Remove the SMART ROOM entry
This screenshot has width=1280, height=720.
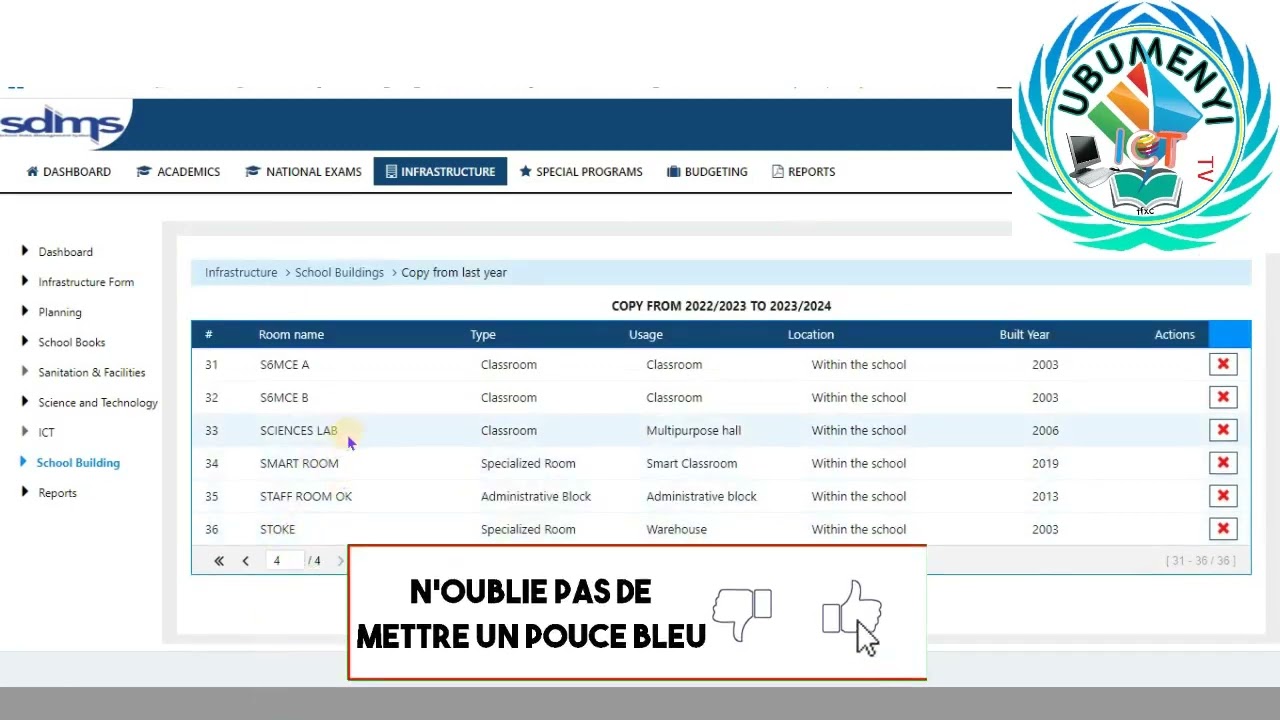(x=1222, y=463)
